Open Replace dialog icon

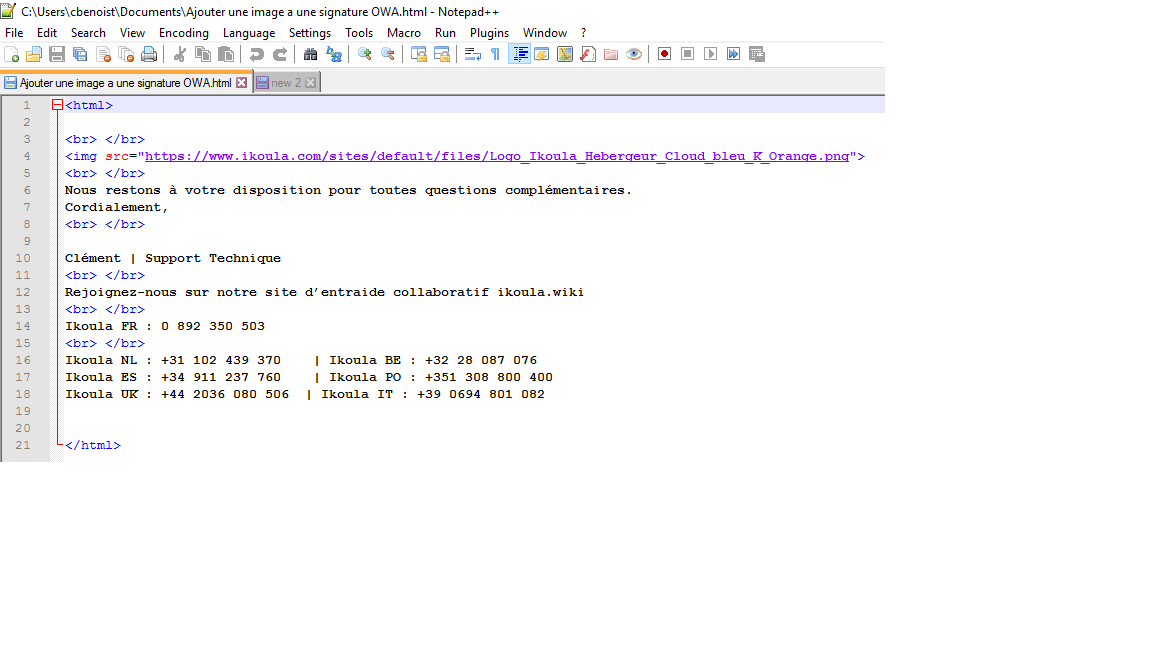tap(334, 54)
